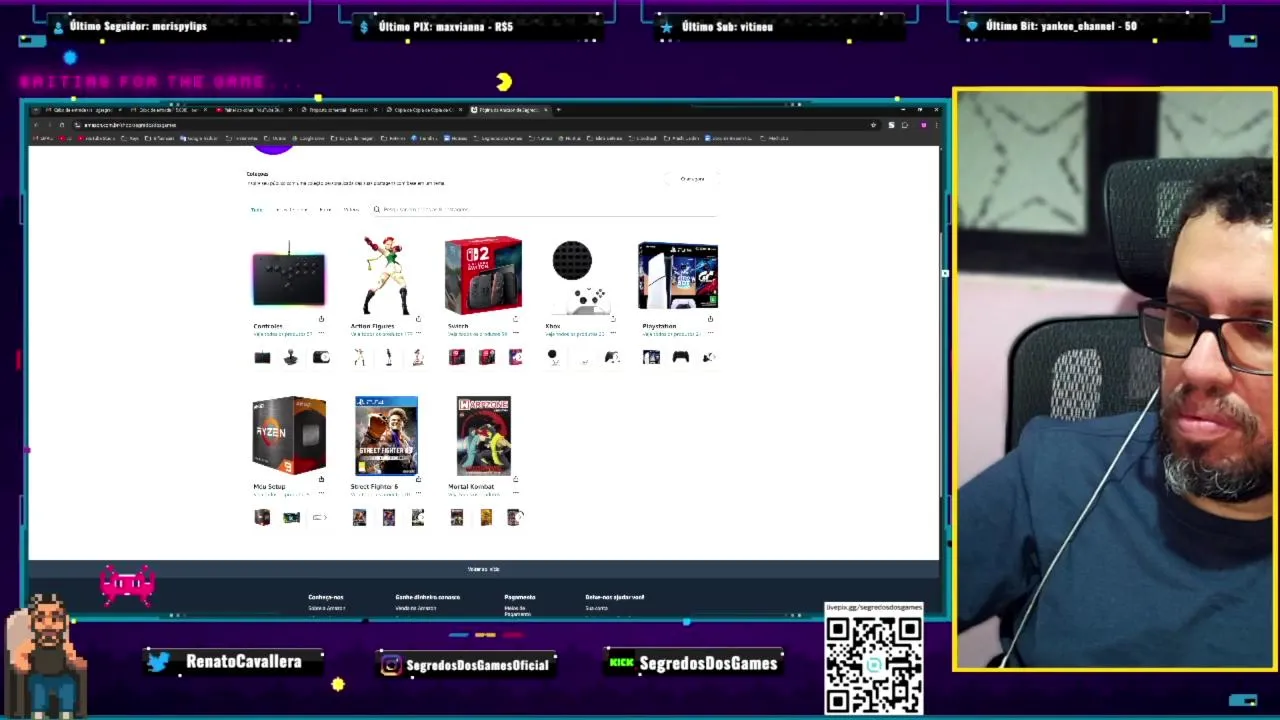Image resolution: width=1280 pixels, height=720 pixels.
Task: Share the Switch collection
Action: (x=515, y=319)
